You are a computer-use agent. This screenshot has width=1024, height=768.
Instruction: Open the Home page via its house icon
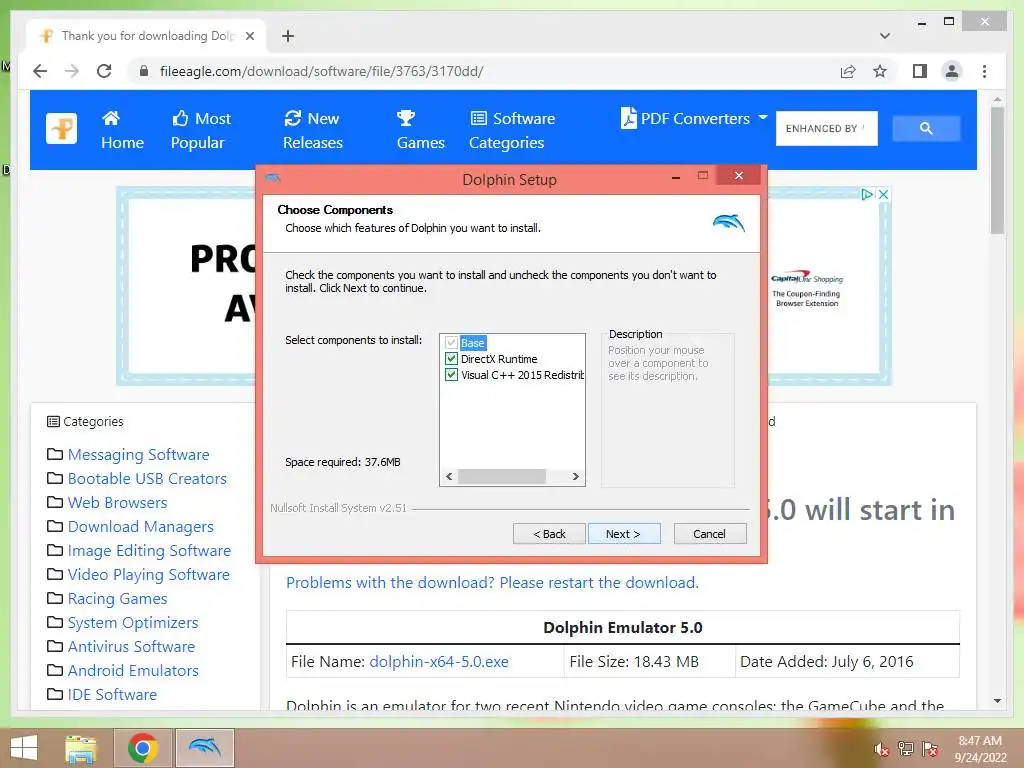(111, 118)
